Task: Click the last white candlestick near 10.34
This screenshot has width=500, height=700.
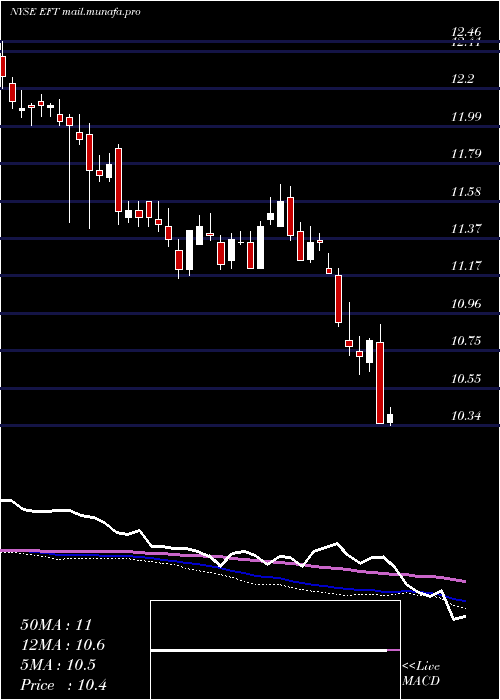Action: (390, 417)
